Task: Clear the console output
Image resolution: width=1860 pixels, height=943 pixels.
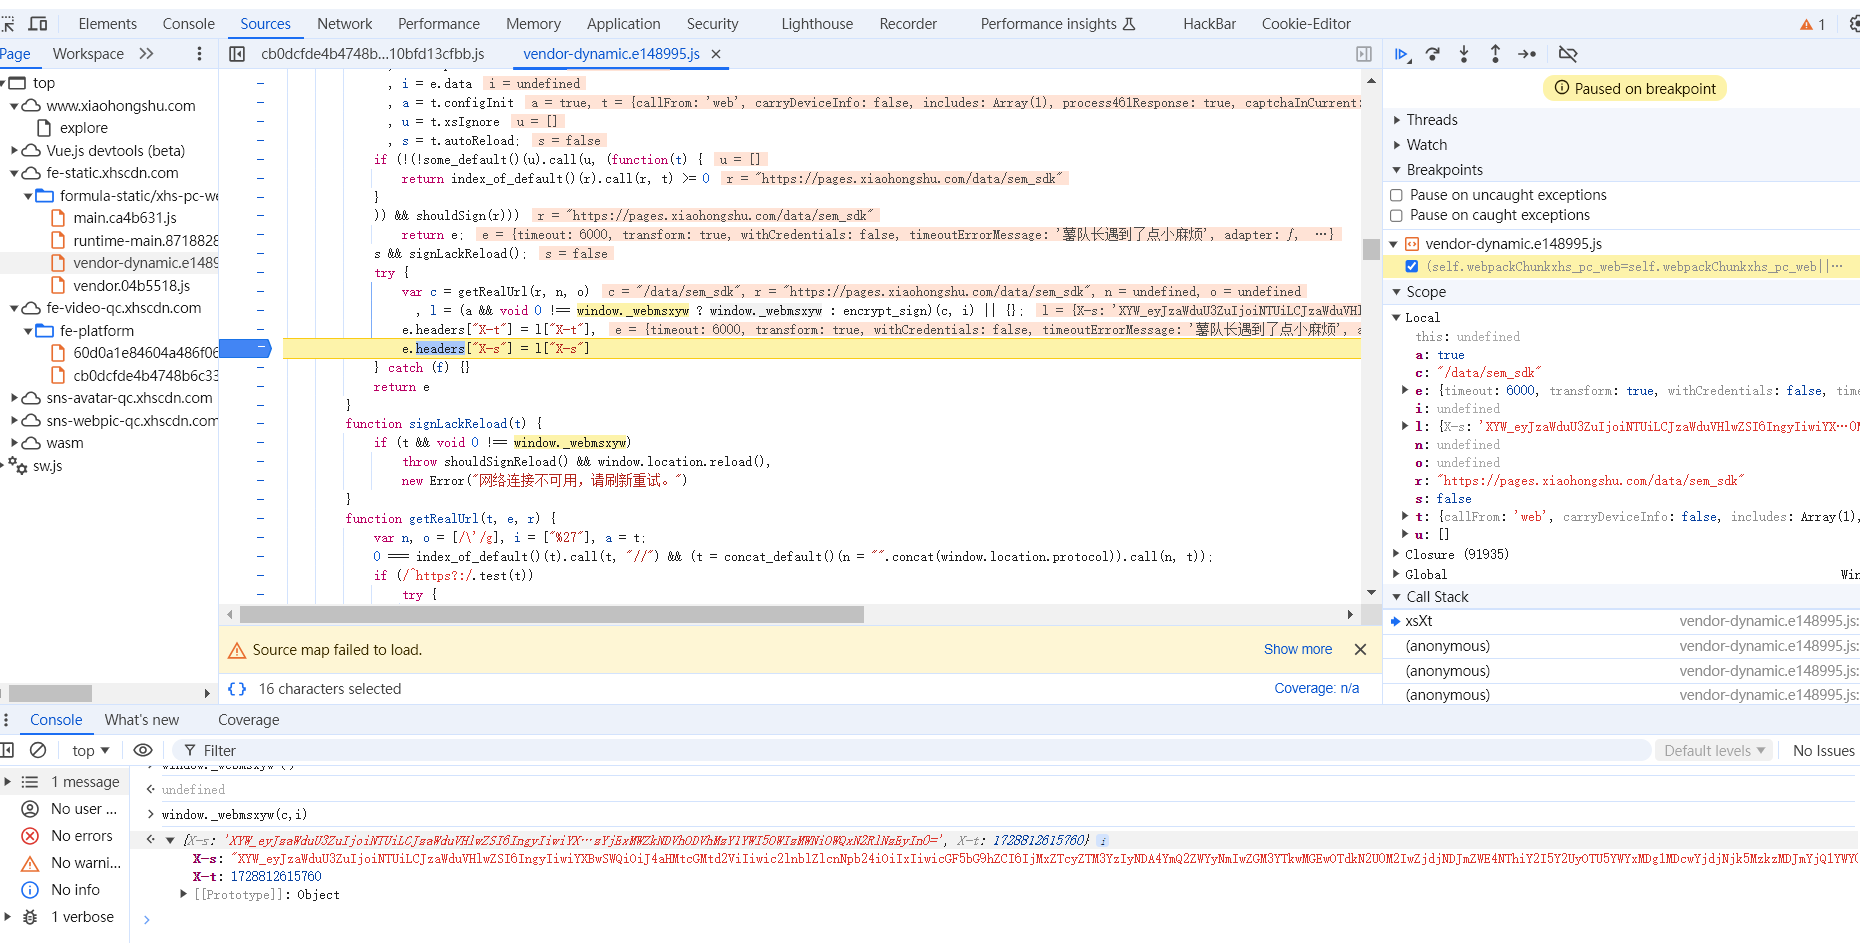Action: point(38,750)
